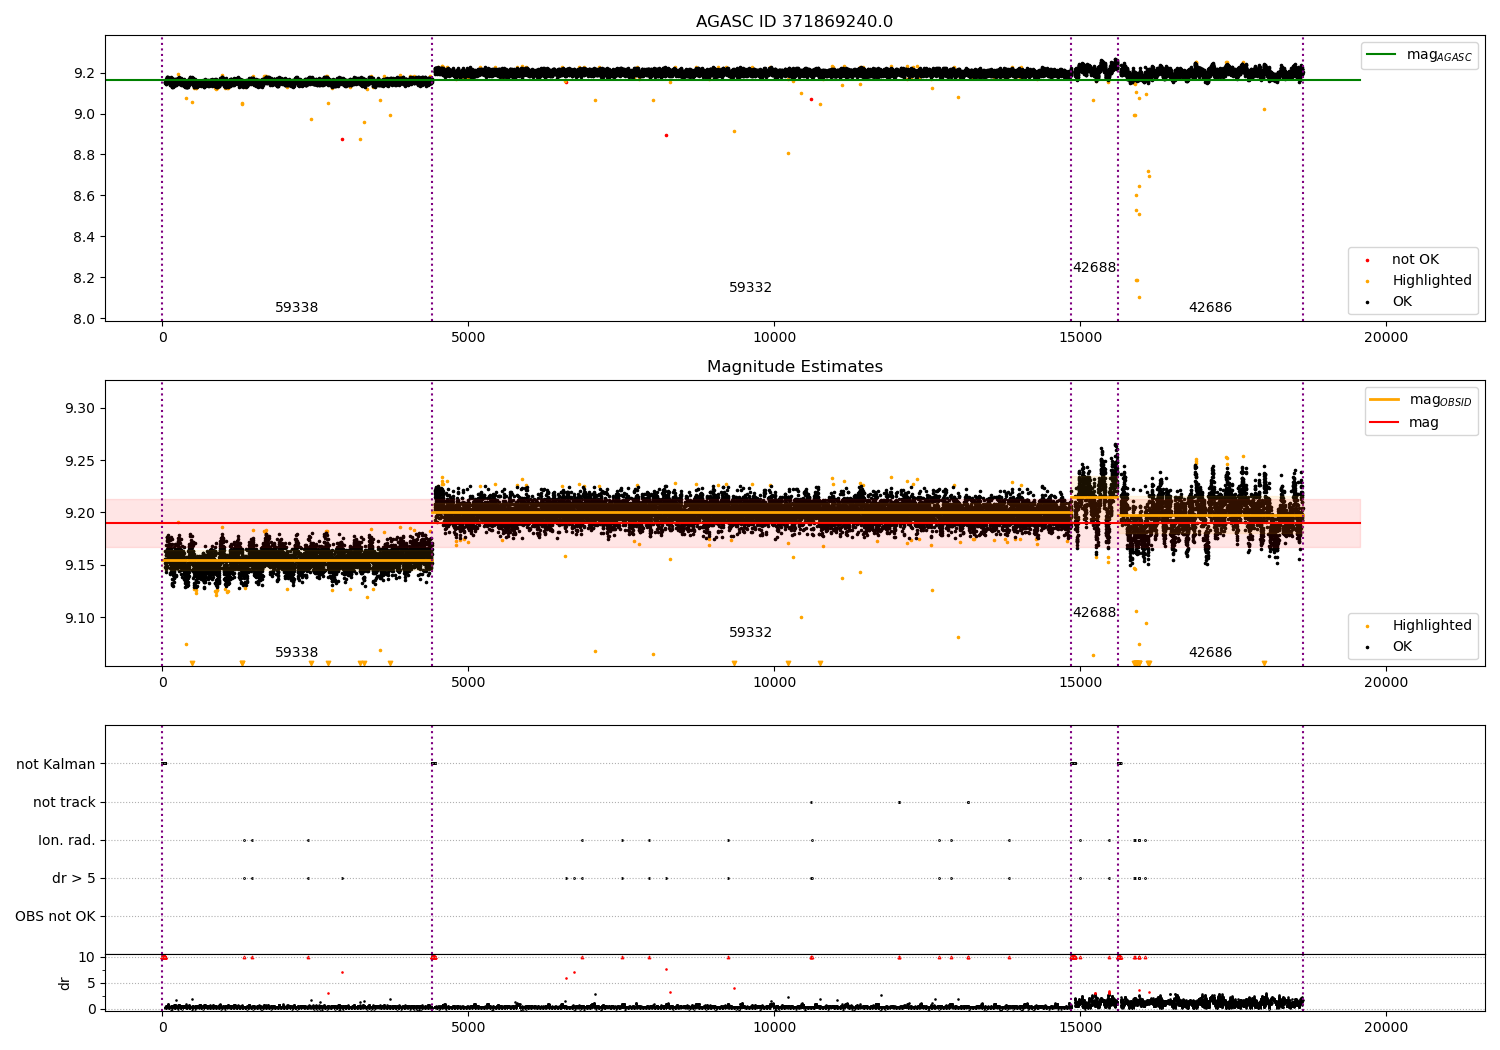Click obsid label 59332 in Magnitude Estimates plot

click(x=750, y=633)
